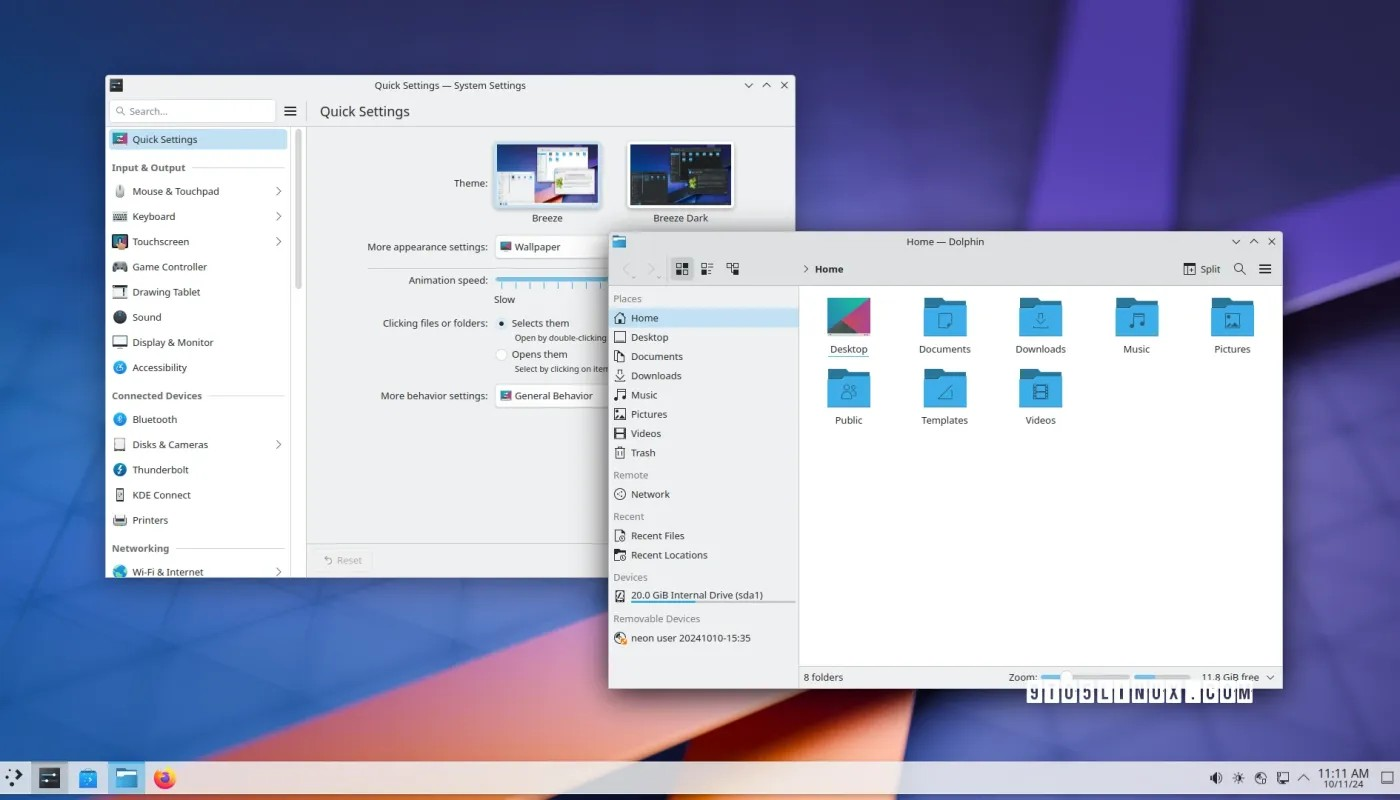Switch Dolphin to Details view mode
Screen dimensions: 1400x800
tap(732, 268)
